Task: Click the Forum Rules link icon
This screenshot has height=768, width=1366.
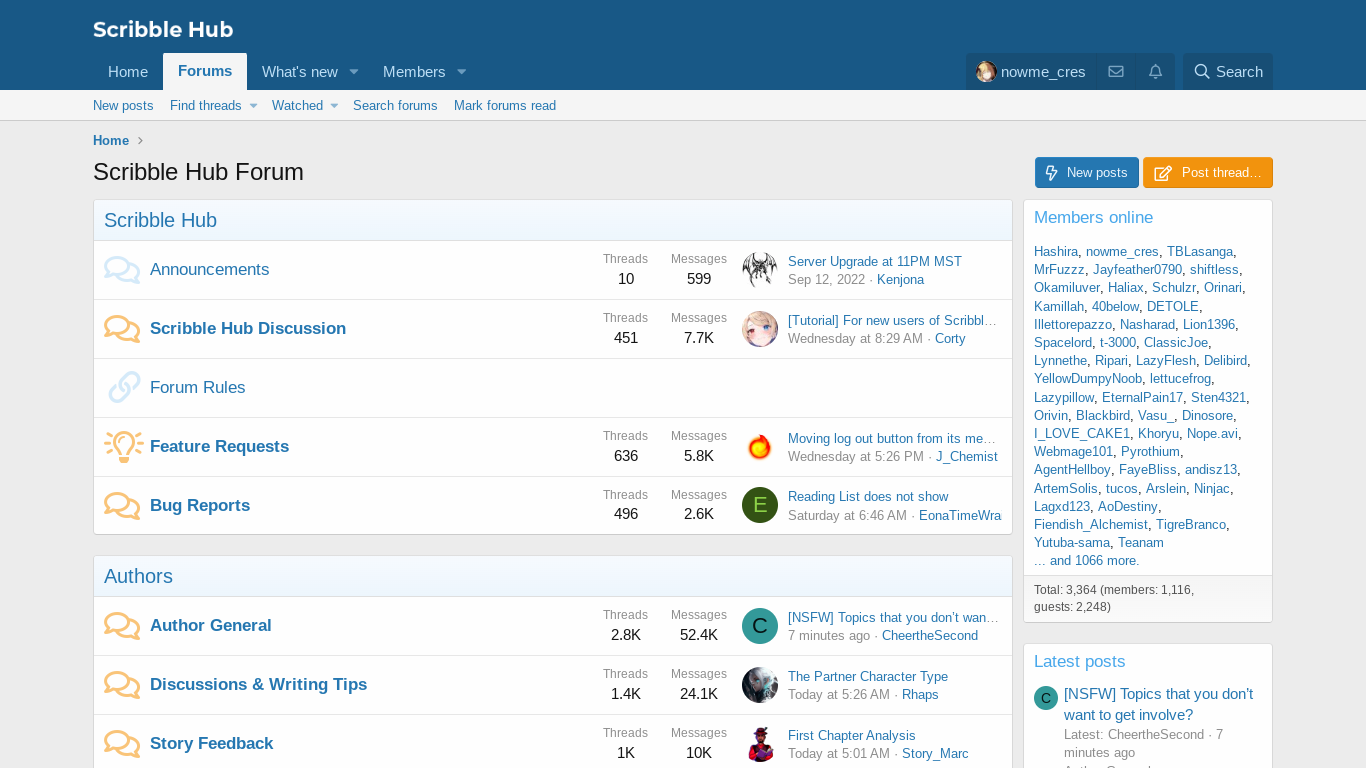Action: pyautogui.click(x=123, y=387)
